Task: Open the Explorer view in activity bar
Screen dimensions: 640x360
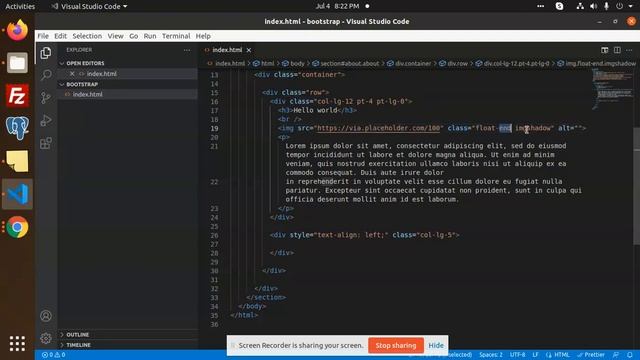Action: [46, 53]
